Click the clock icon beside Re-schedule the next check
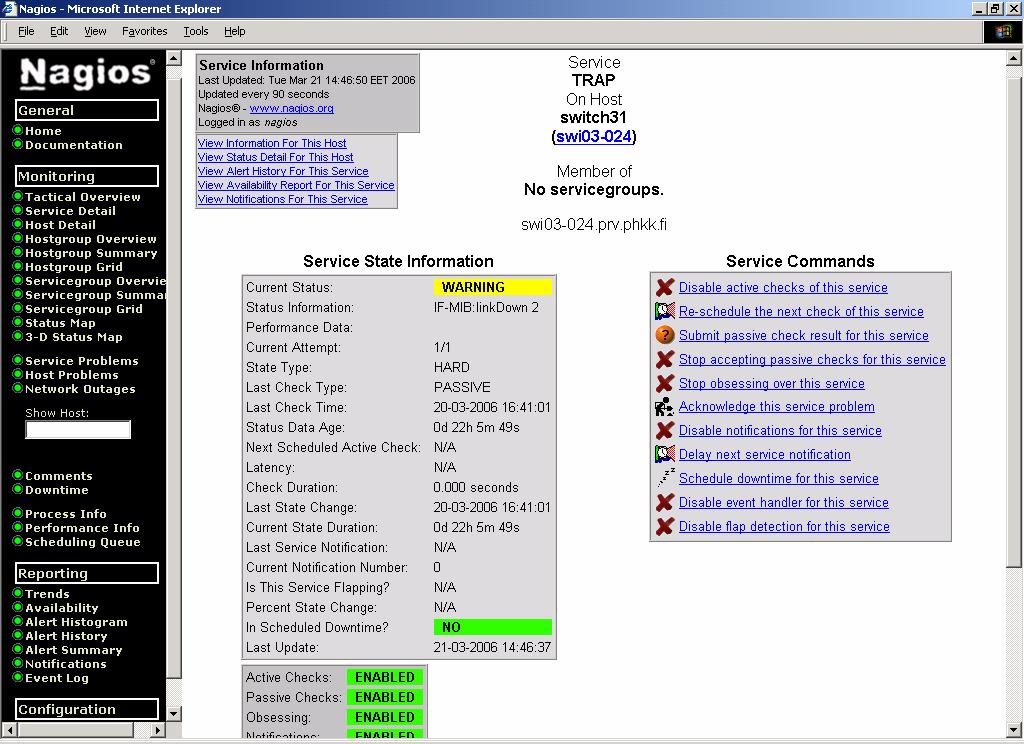 point(665,311)
